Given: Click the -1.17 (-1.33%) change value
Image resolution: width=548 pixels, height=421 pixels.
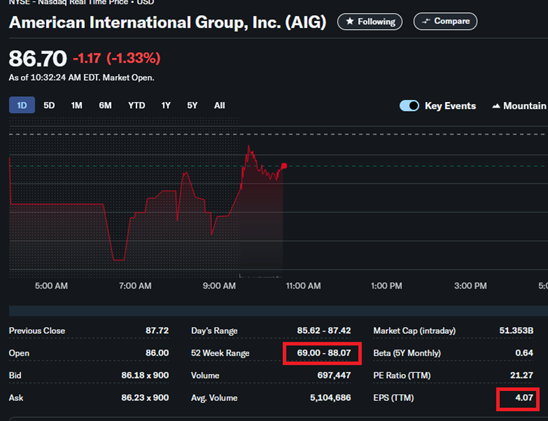Looking at the screenshot, I should (x=117, y=58).
